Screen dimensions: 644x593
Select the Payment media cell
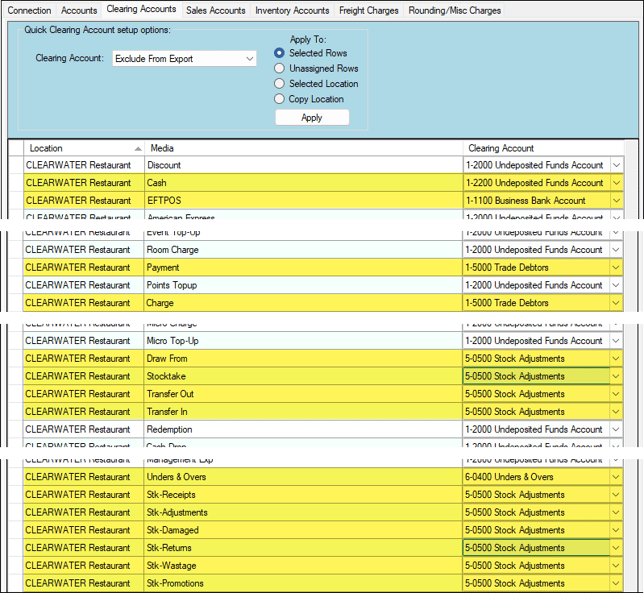click(x=303, y=267)
